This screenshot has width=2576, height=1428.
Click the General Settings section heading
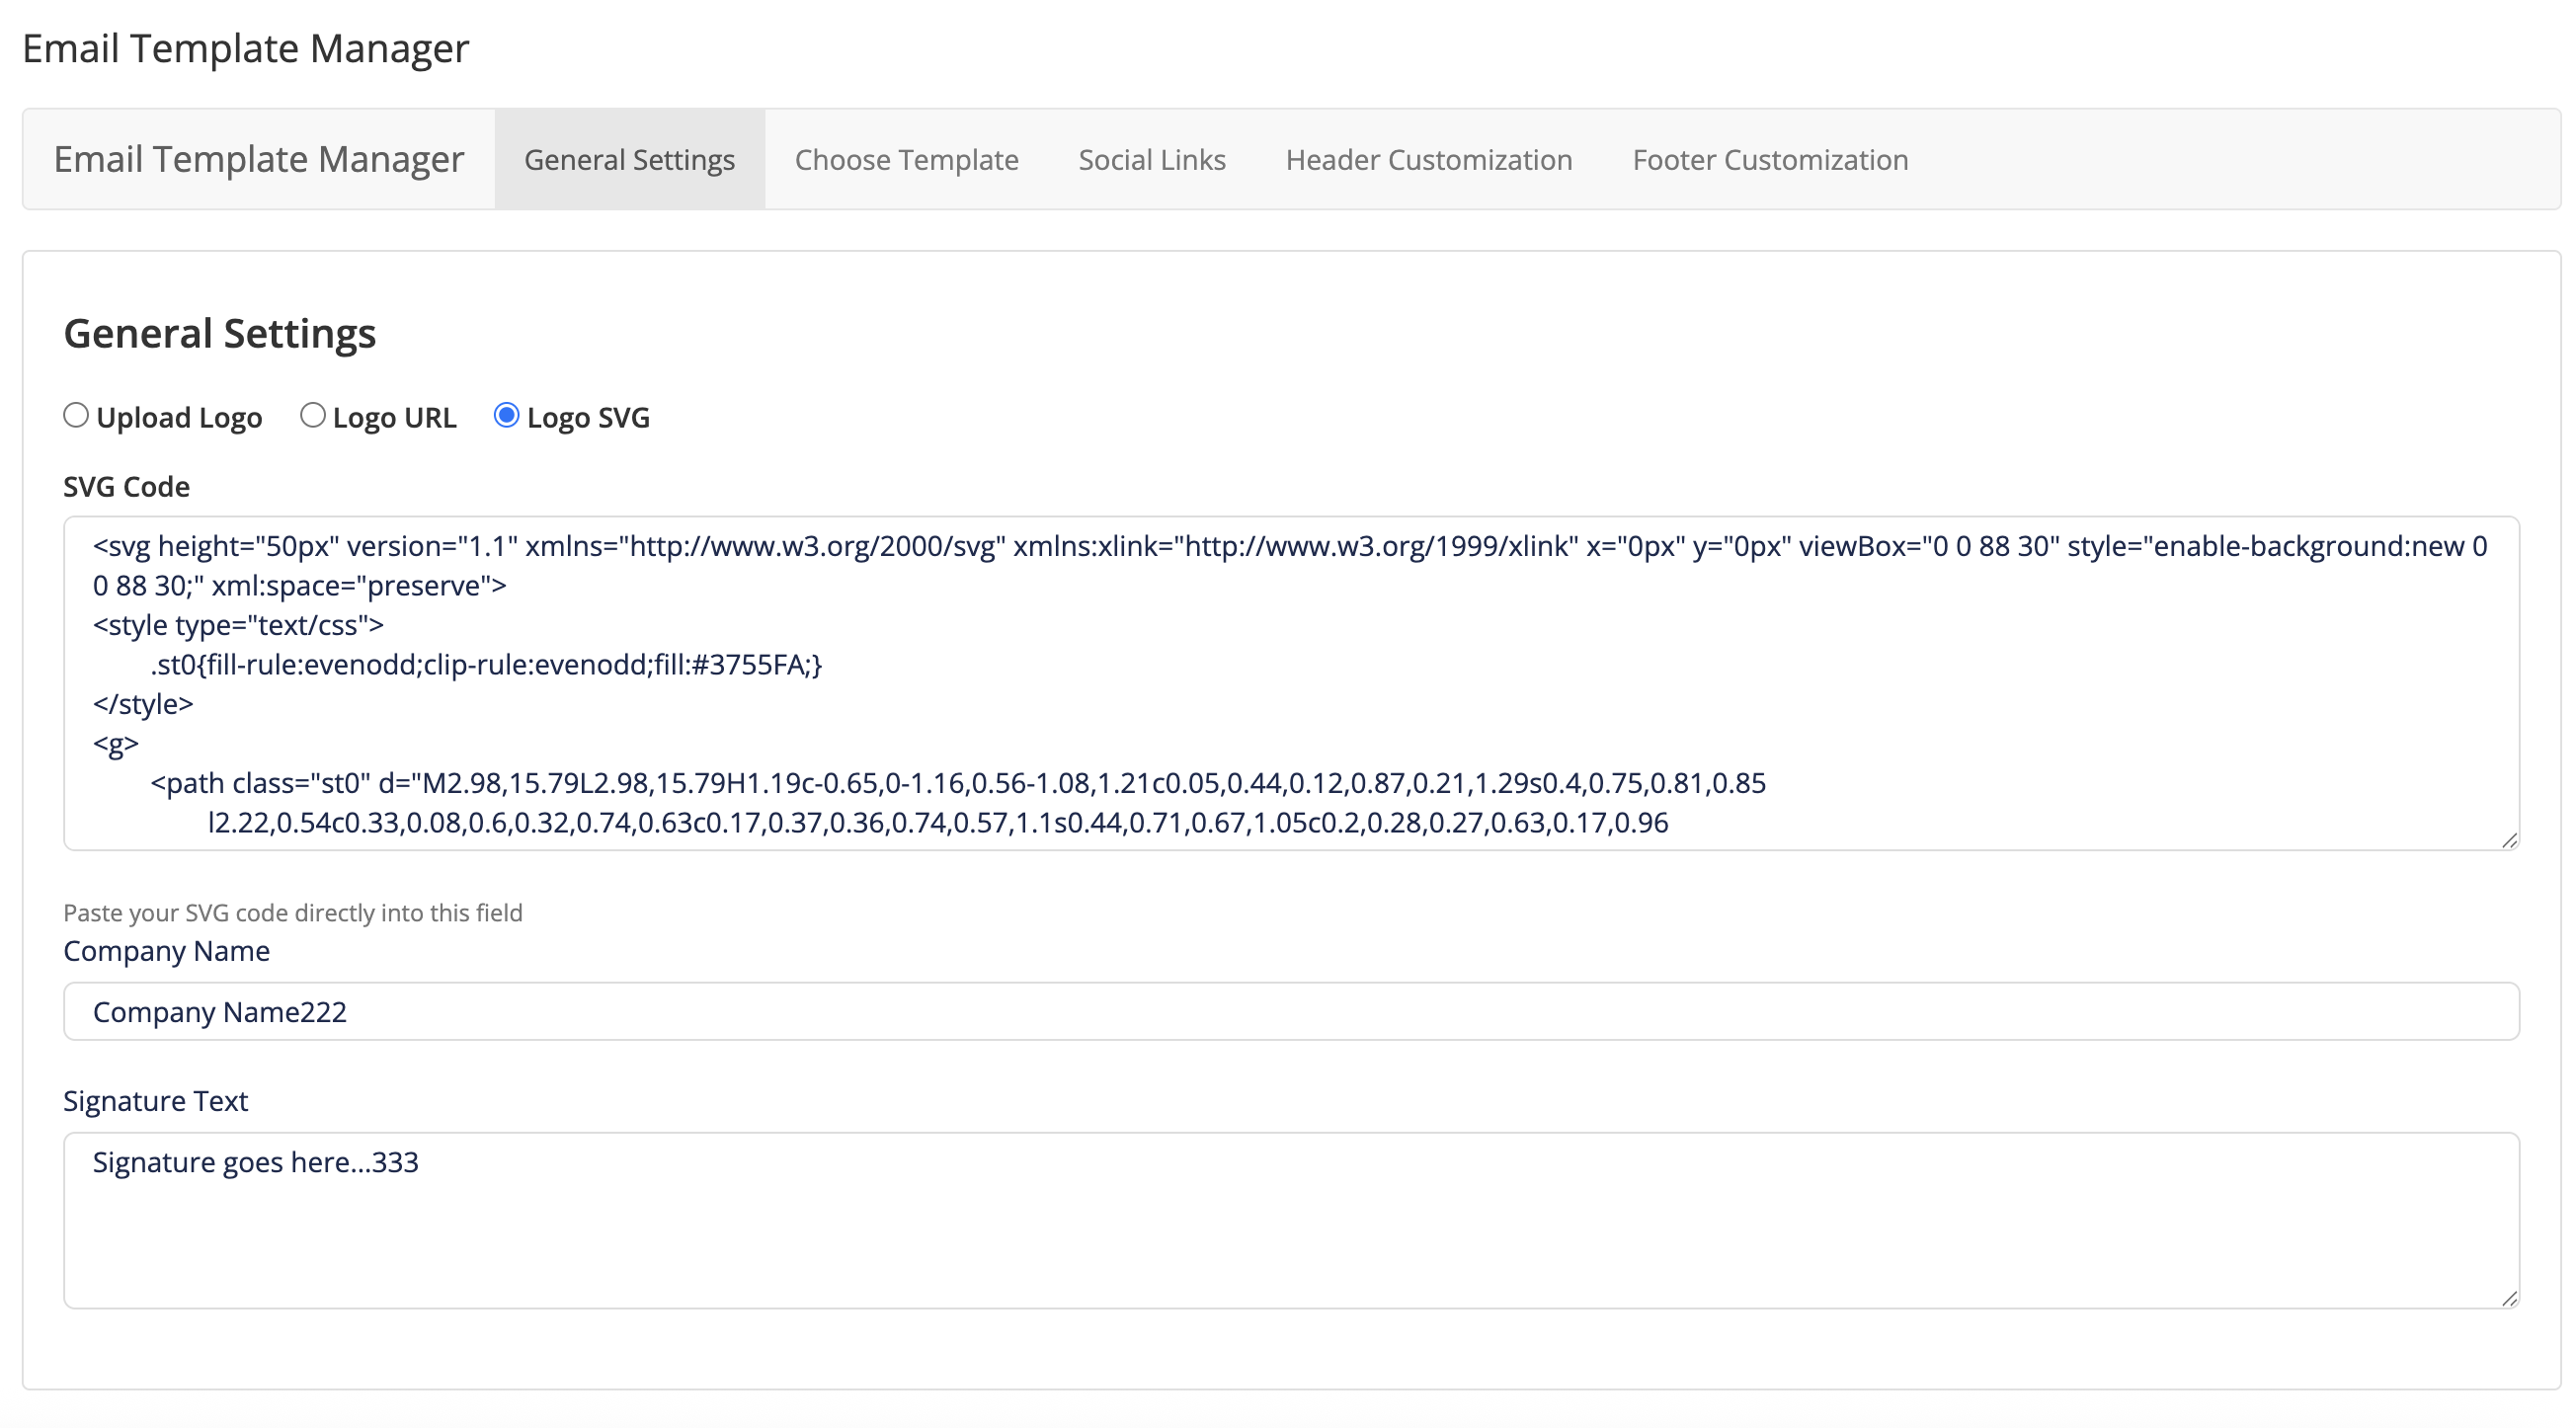click(x=219, y=334)
